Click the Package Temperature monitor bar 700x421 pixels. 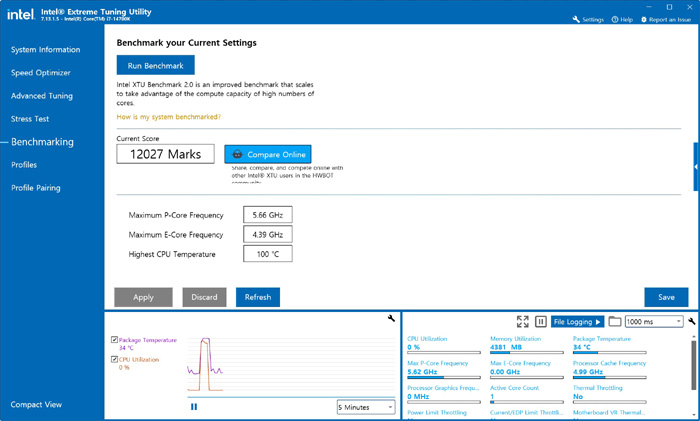coord(609,353)
